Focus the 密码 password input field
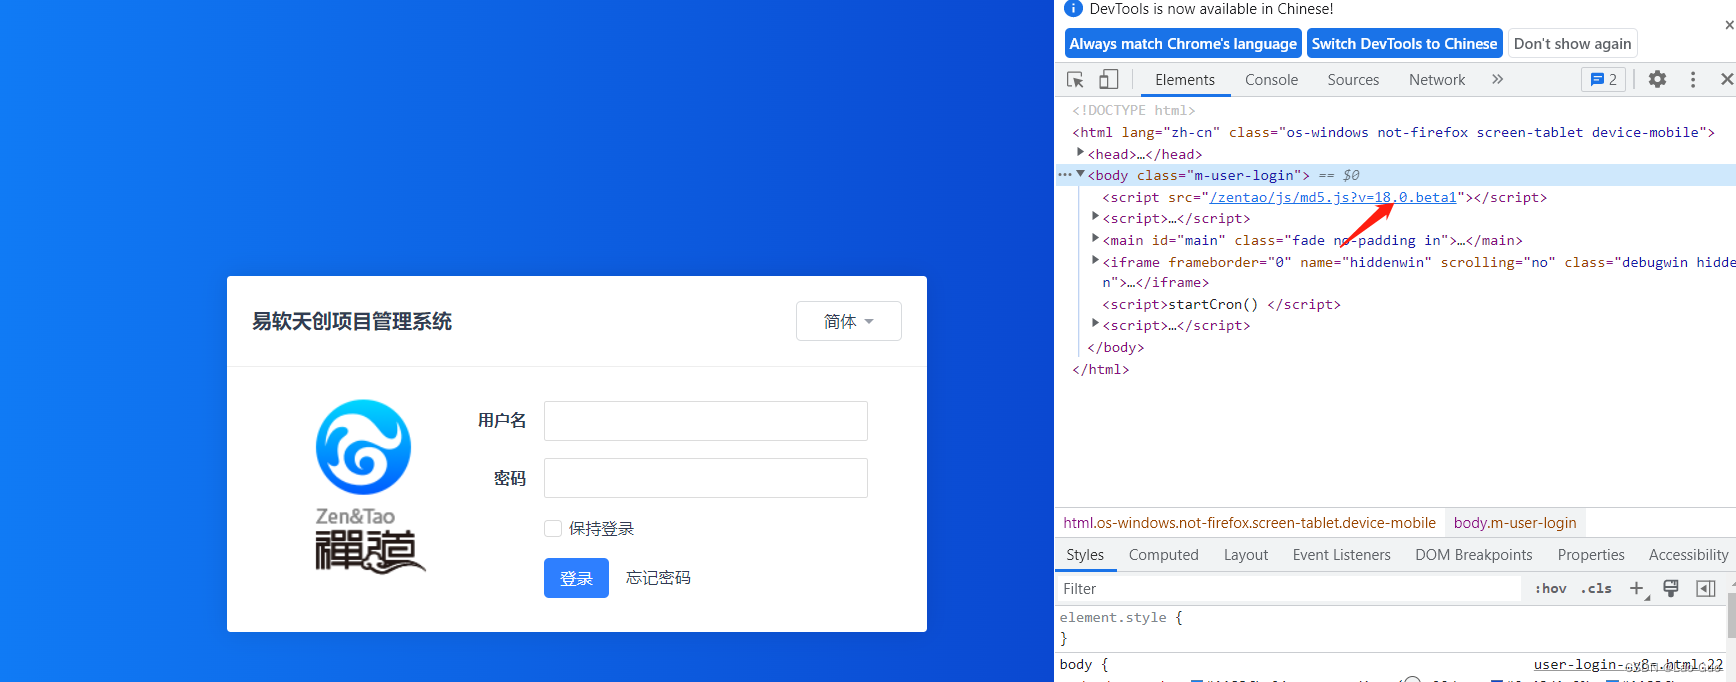The image size is (1736, 682). point(706,478)
